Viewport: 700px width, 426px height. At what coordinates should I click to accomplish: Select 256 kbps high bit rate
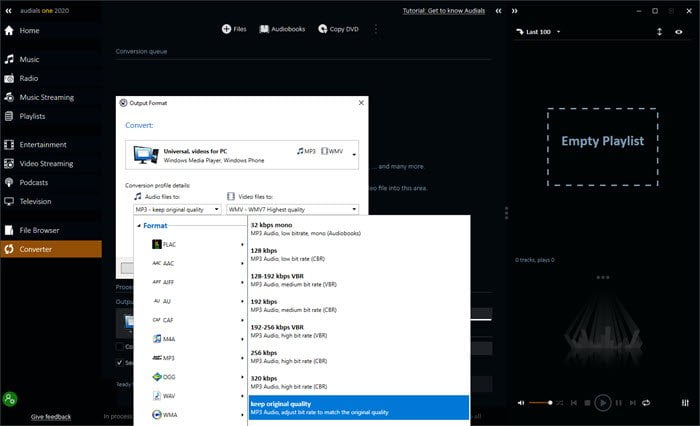pos(359,356)
